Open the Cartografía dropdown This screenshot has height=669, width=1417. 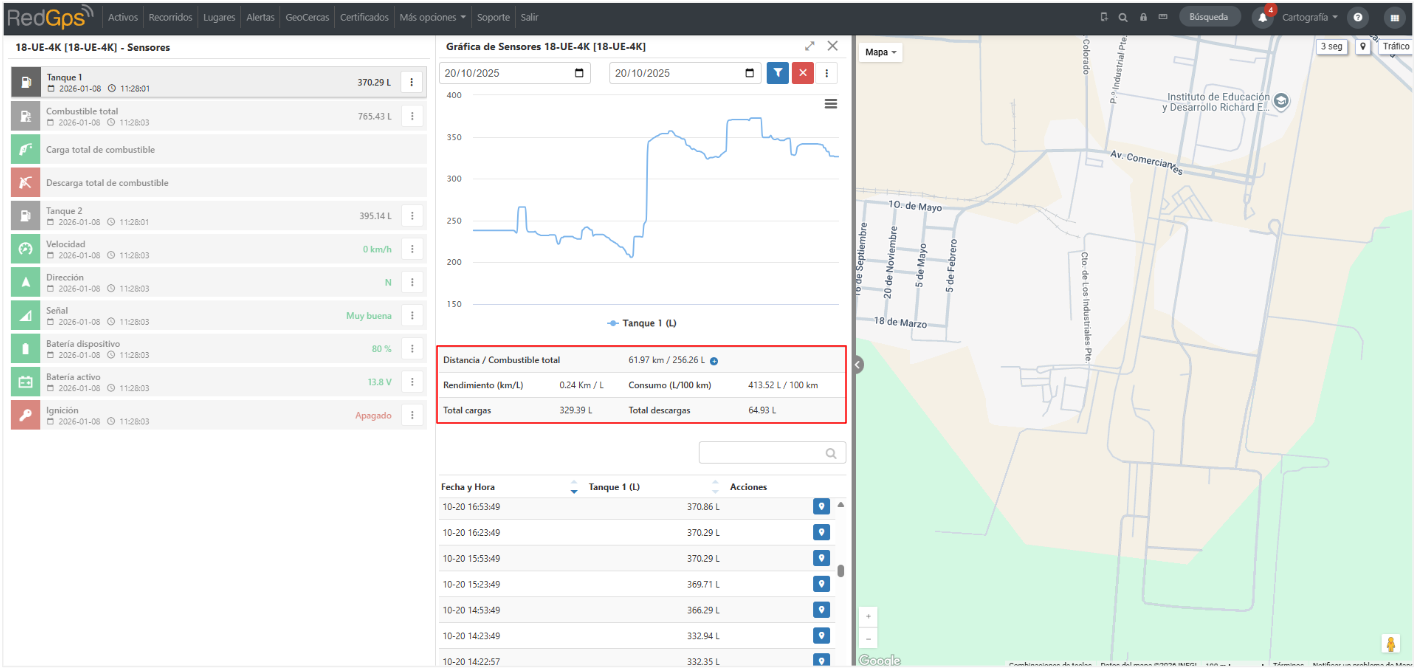point(1309,17)
